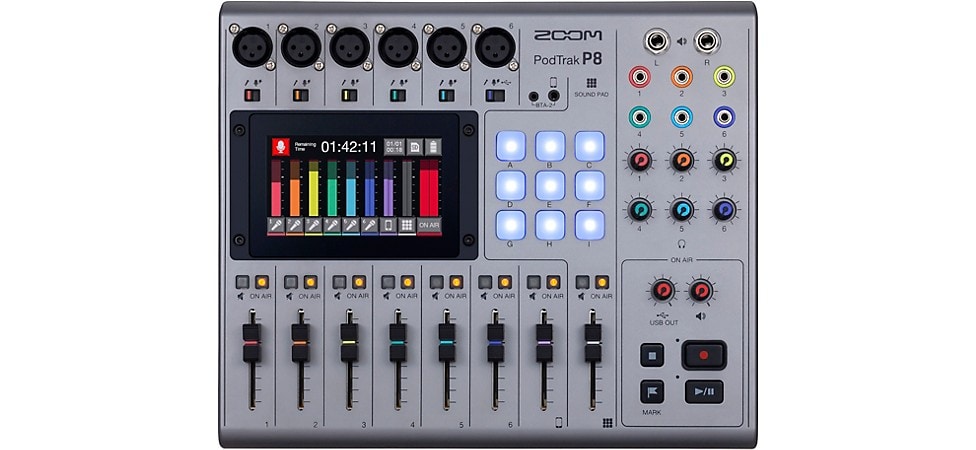The height and width of the screenshot is (450, 976).
Task: Select the speaker output level knob
Action: tap(701, 291)
